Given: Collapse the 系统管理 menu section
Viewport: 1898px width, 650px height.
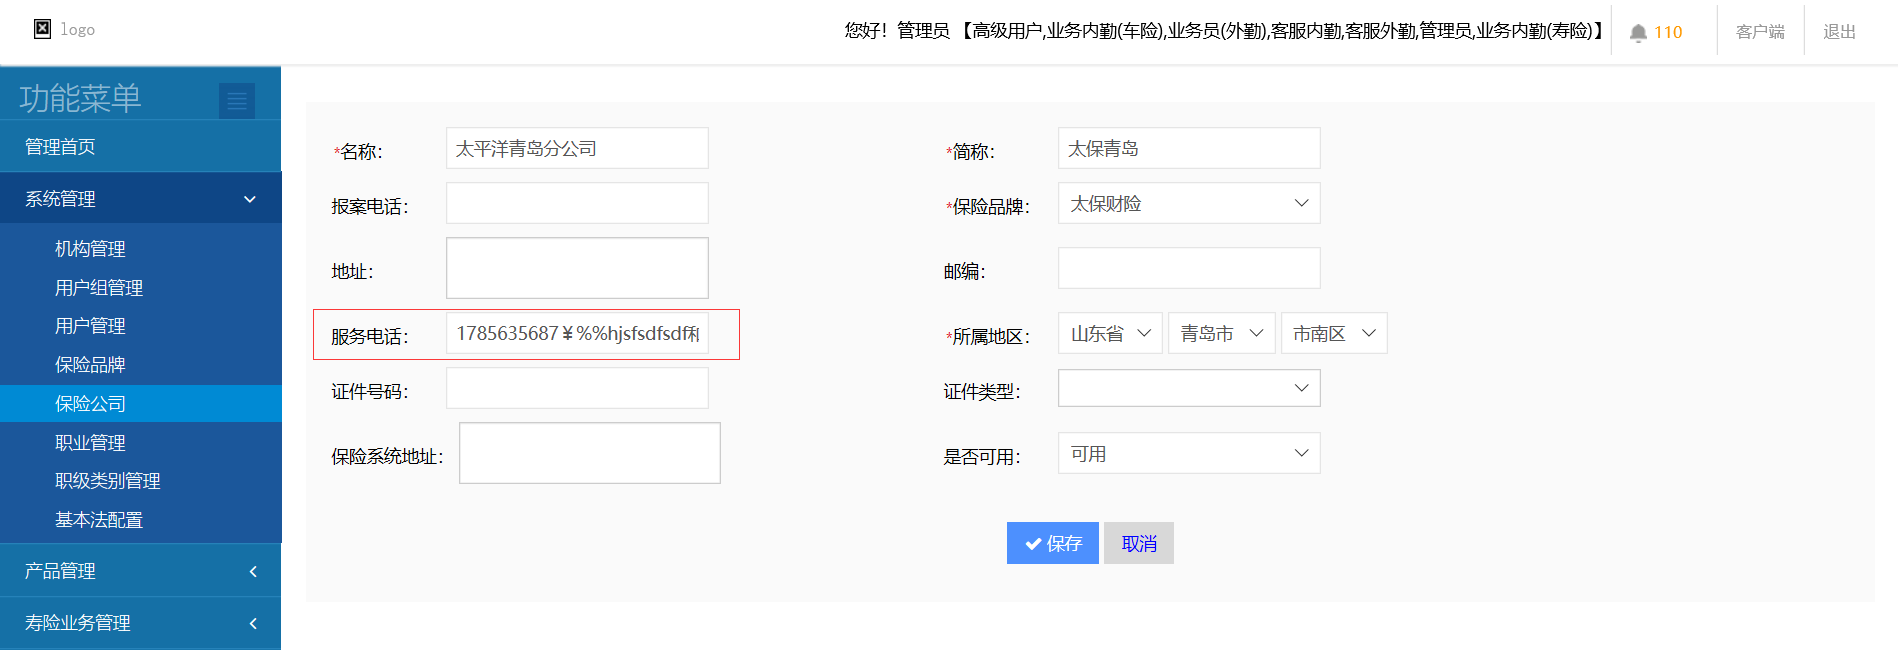Looking at the screenshot, I should (x=140, y=198).
